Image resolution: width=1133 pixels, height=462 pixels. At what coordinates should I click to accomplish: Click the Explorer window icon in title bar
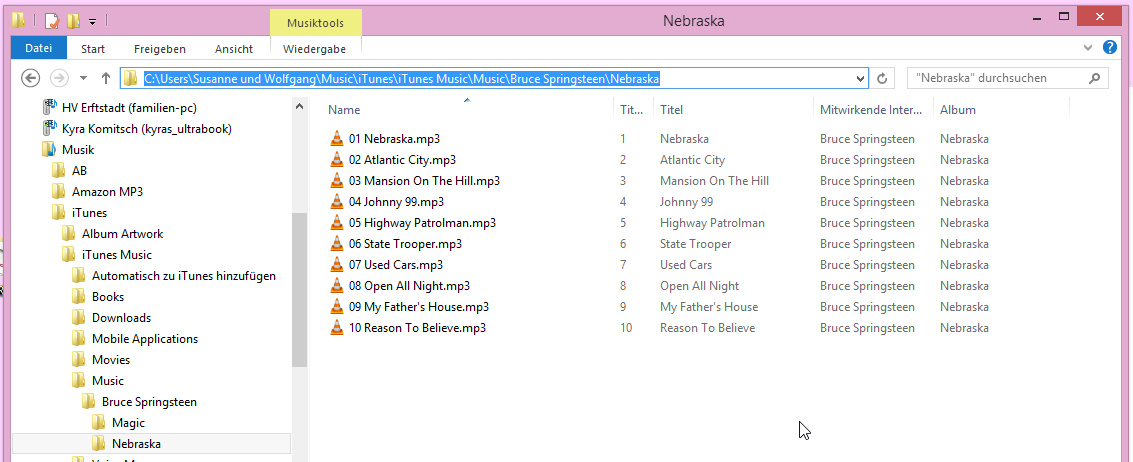click(20, 20)
